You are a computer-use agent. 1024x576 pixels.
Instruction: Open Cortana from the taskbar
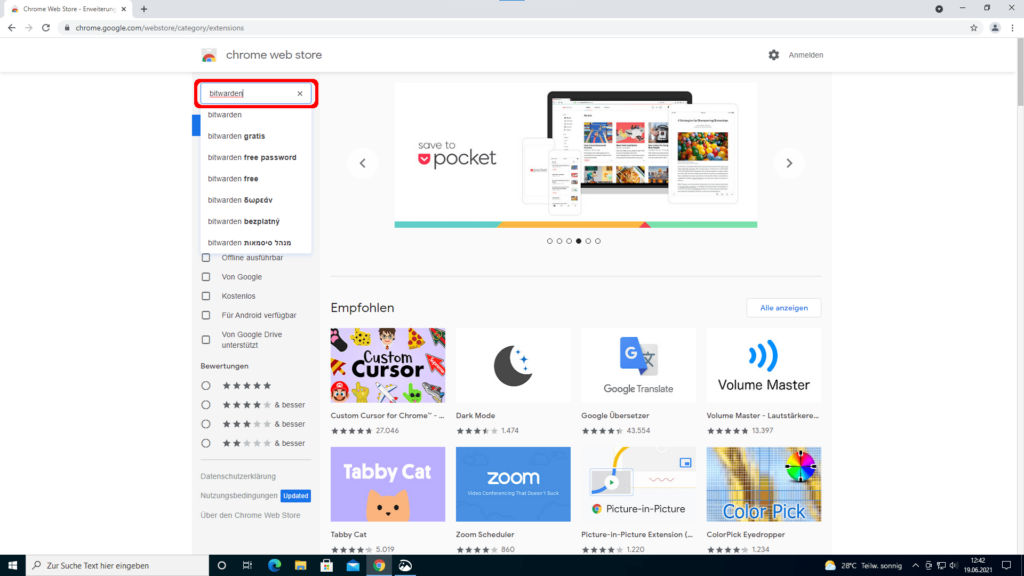[221, 566]
